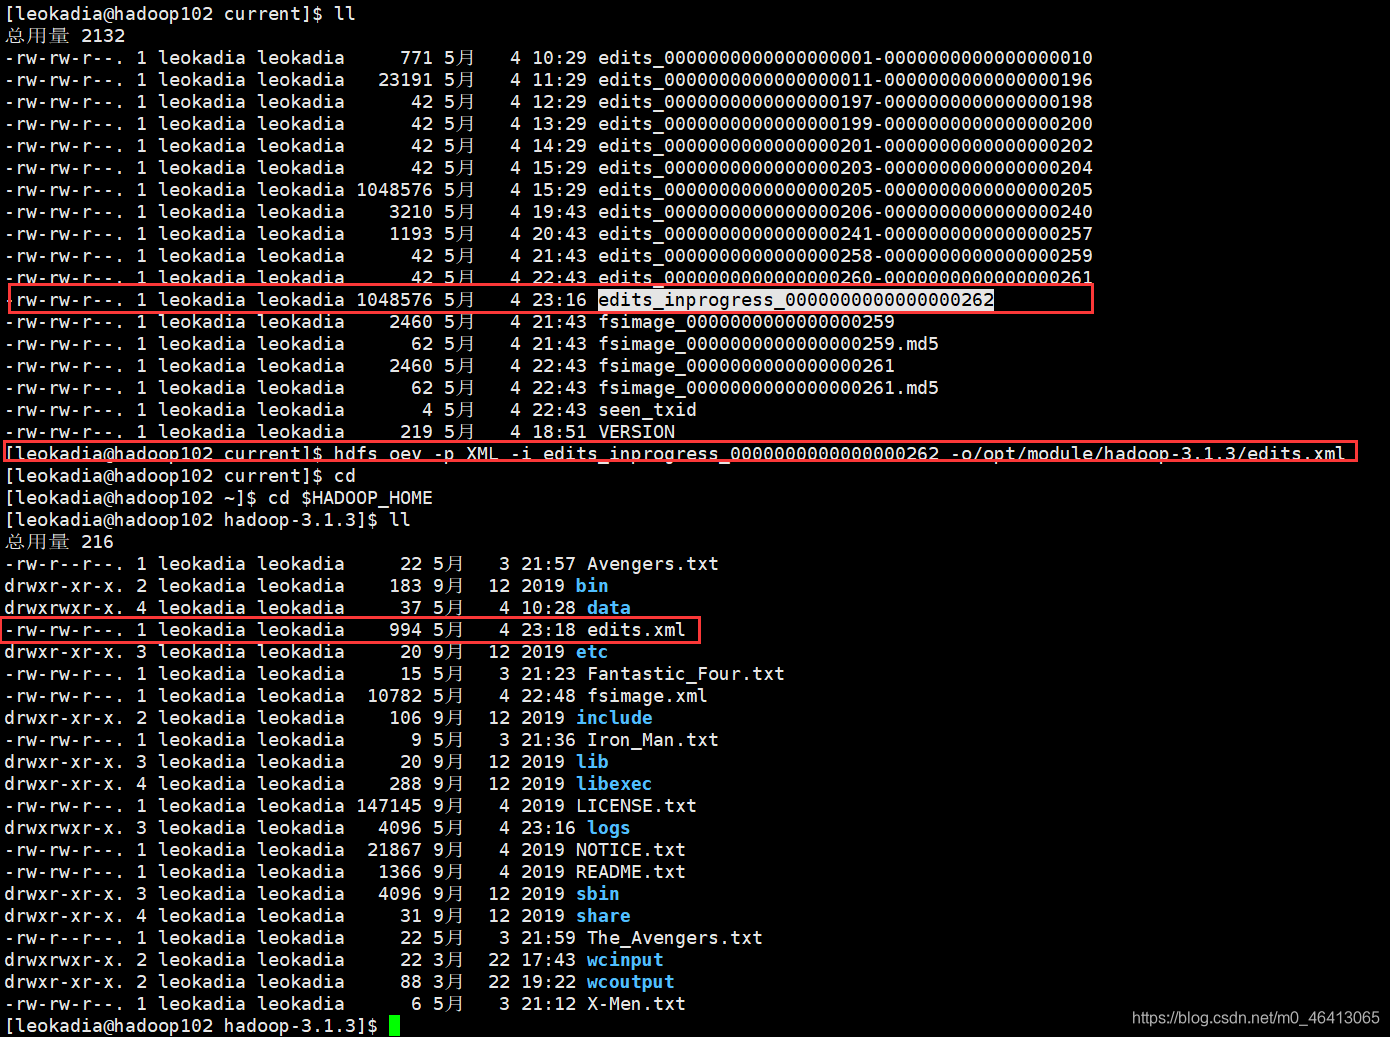Click the hdfs oev command line text
Viewport: 1390px width, 1037px height.
pos(839,454)
